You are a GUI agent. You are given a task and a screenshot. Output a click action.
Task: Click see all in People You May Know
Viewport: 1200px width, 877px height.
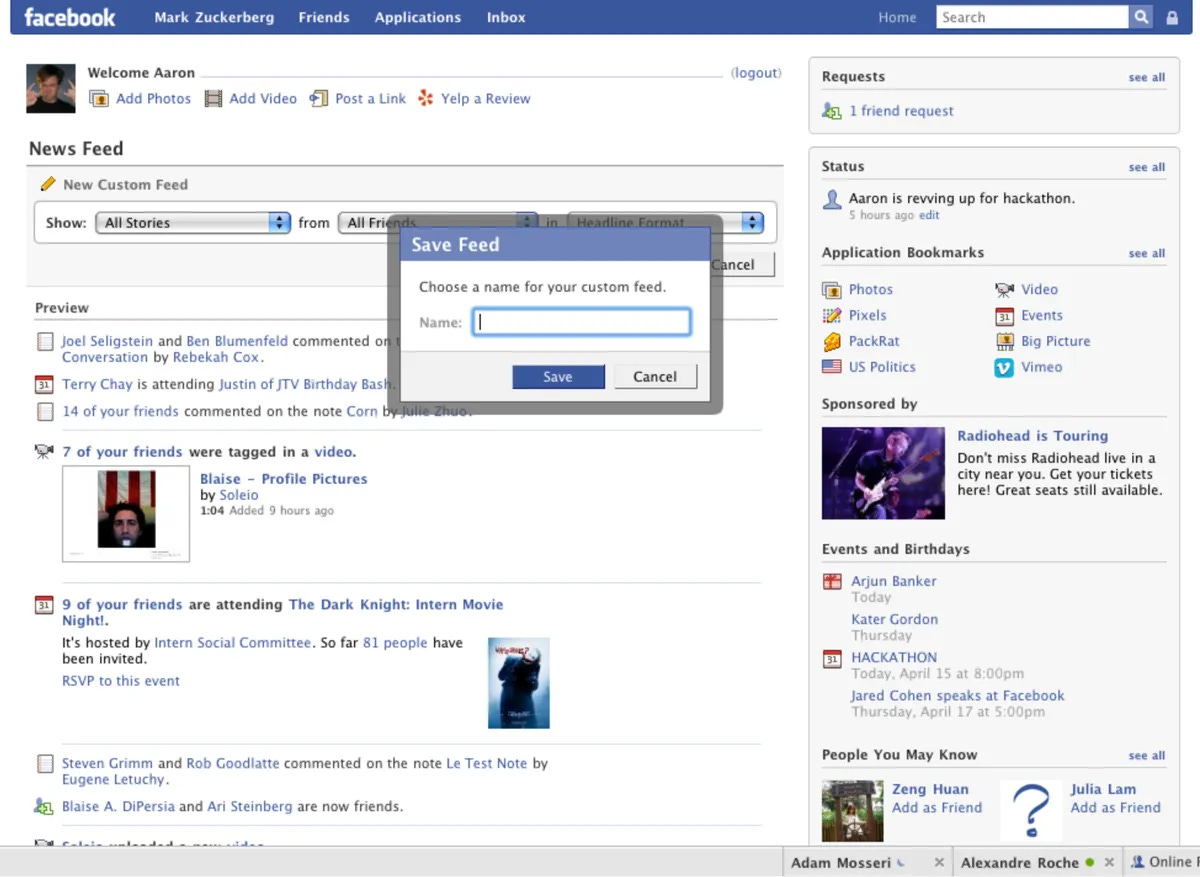click(1147, 755)
